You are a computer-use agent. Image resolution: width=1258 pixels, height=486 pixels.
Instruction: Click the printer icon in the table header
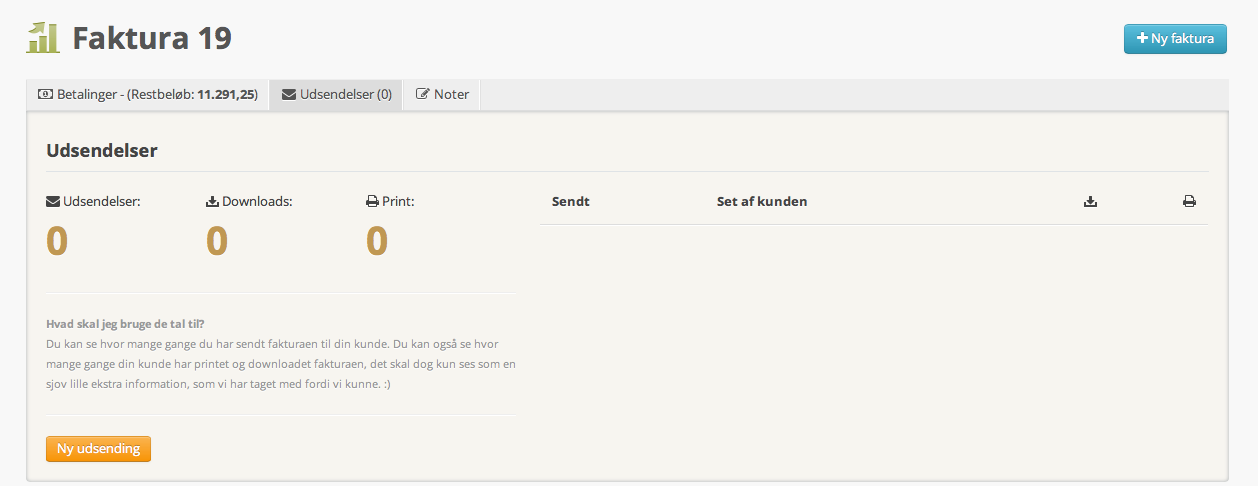[x=1189, y=202]
